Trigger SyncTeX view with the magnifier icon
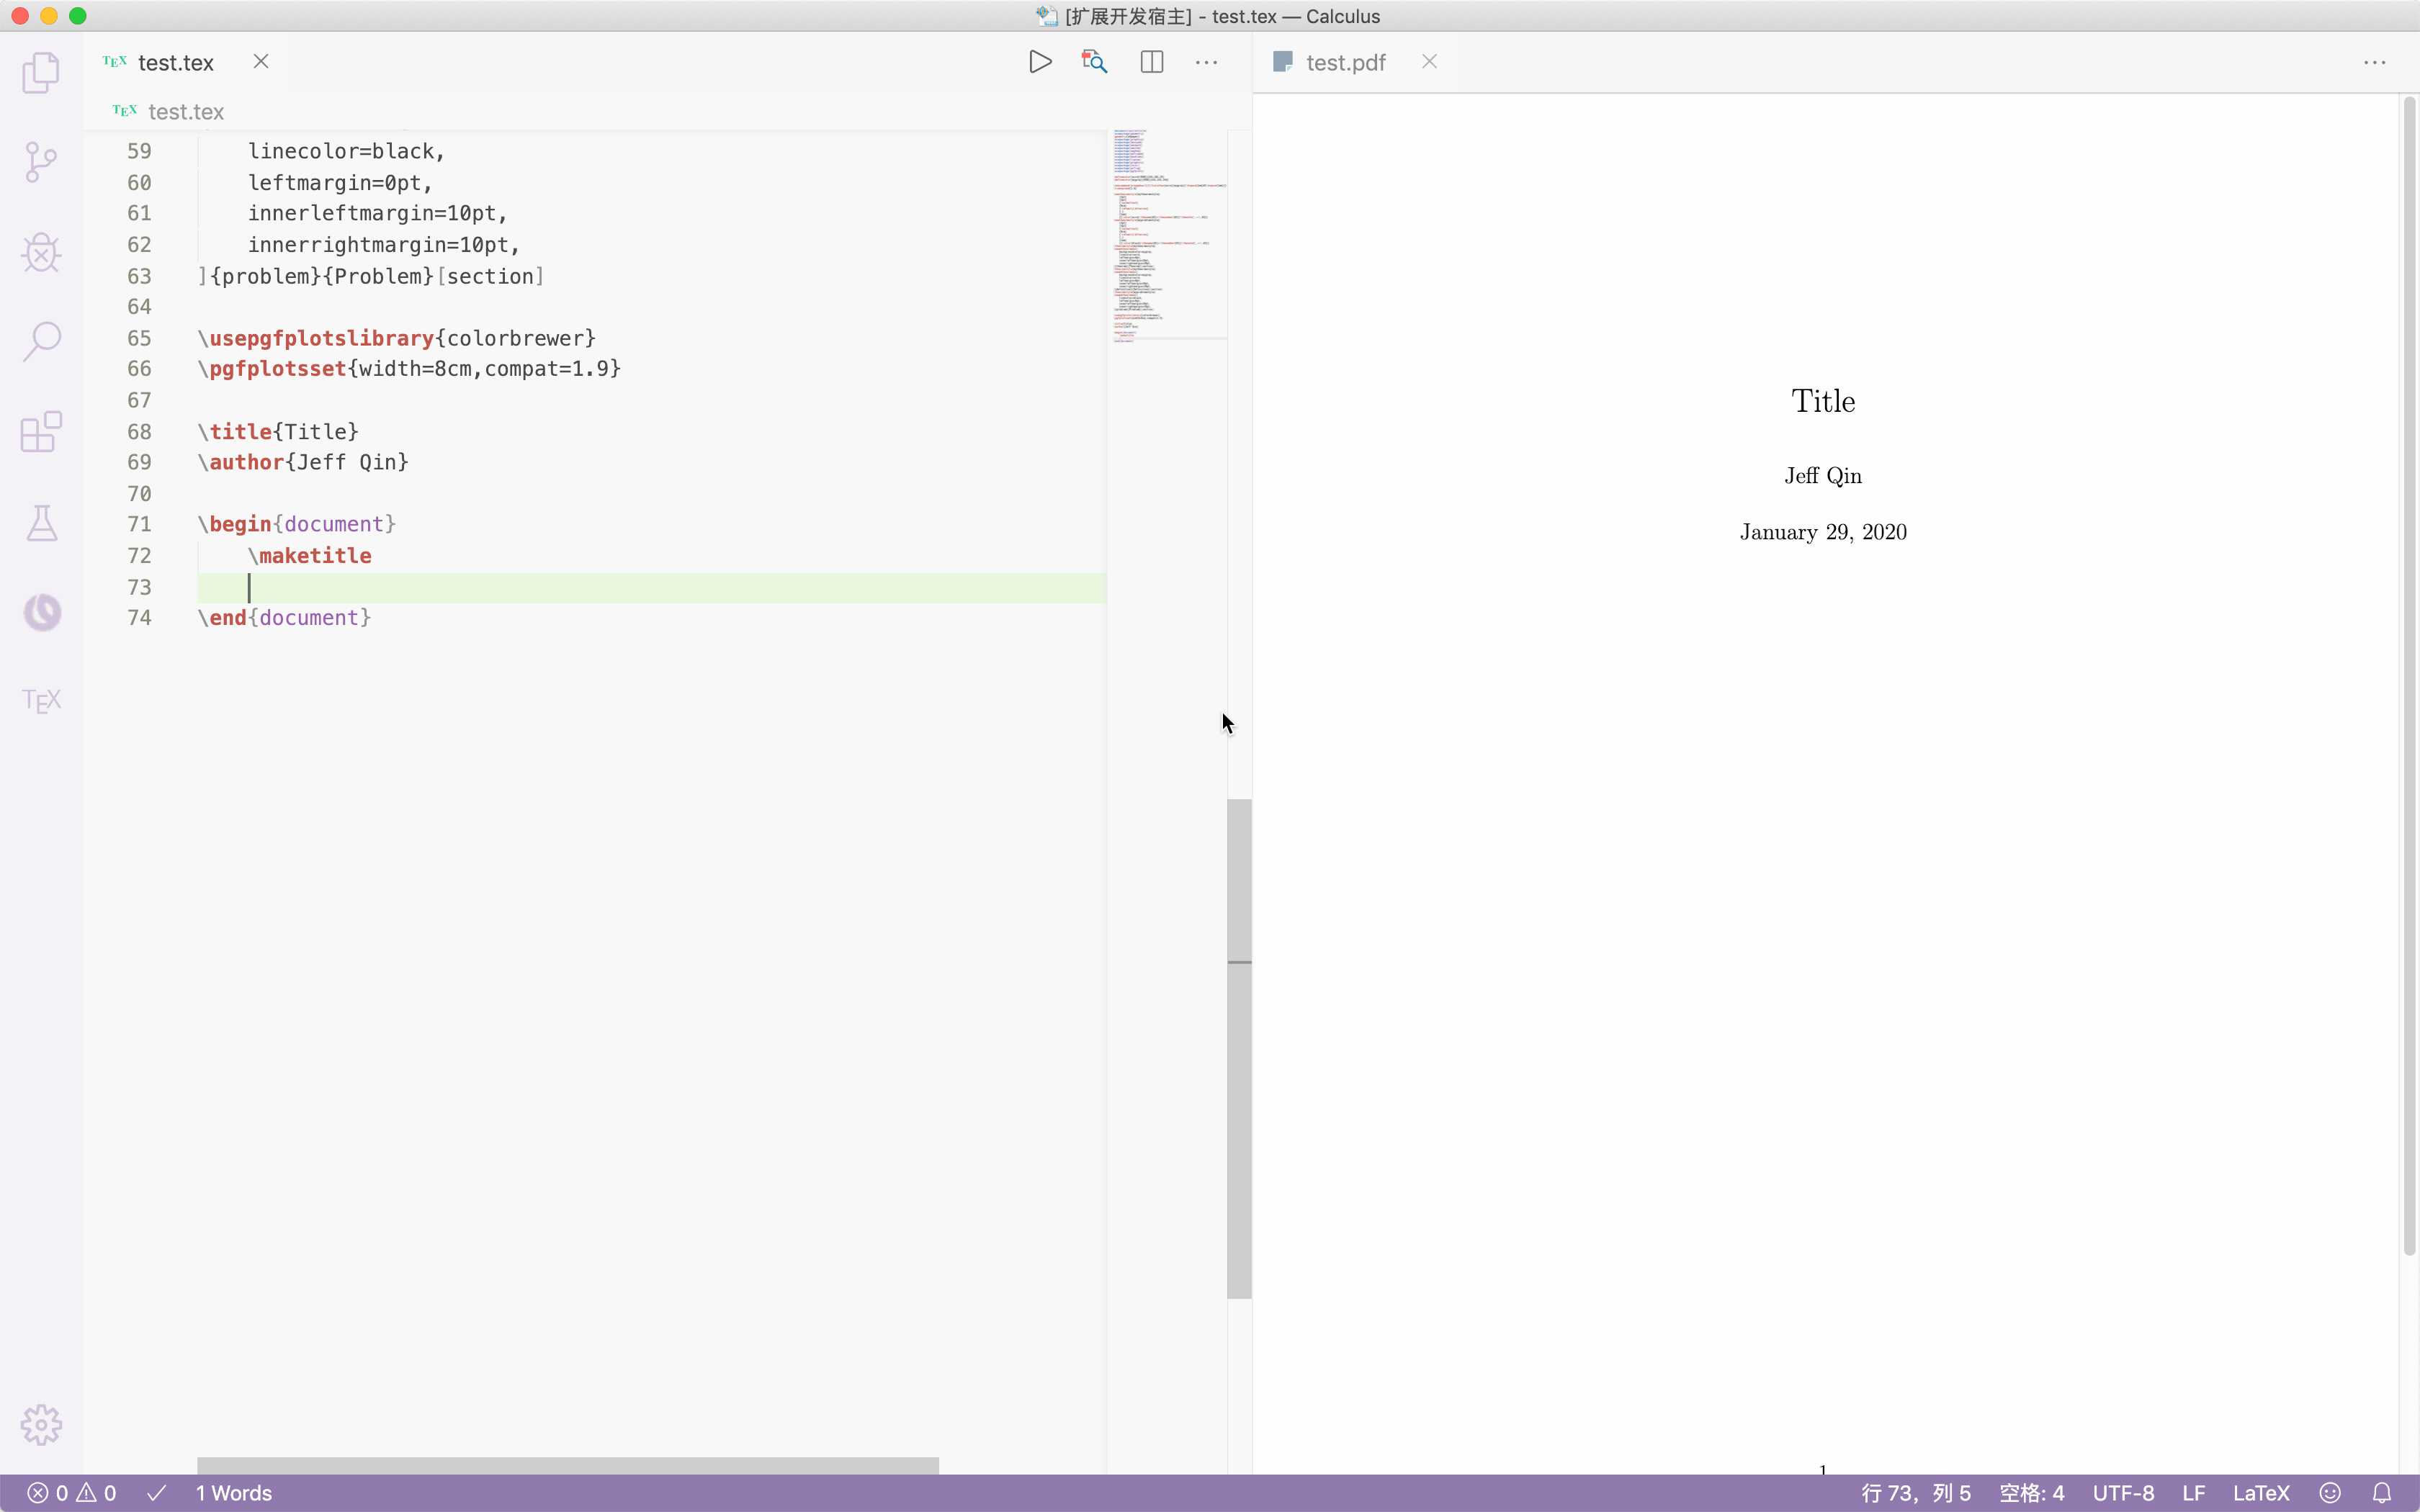This screenshot has width=2420, height=1512. pyautogui.click(x=1094, y=61)
